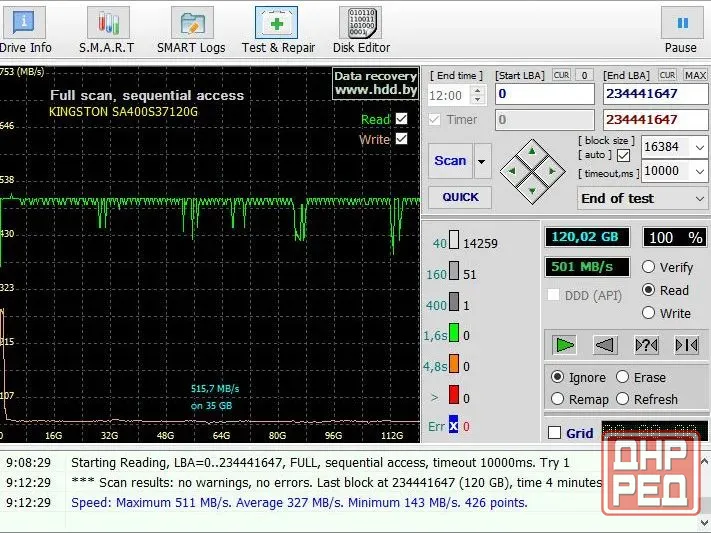Click the Start LBA CUR button
Screen dimensions: 711x533
click(561, 75)
